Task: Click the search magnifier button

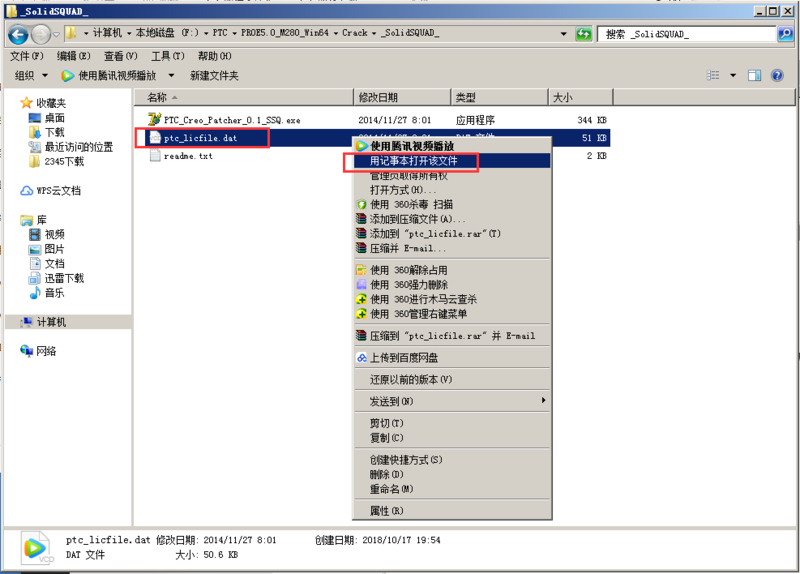Action: click(785, 34)
